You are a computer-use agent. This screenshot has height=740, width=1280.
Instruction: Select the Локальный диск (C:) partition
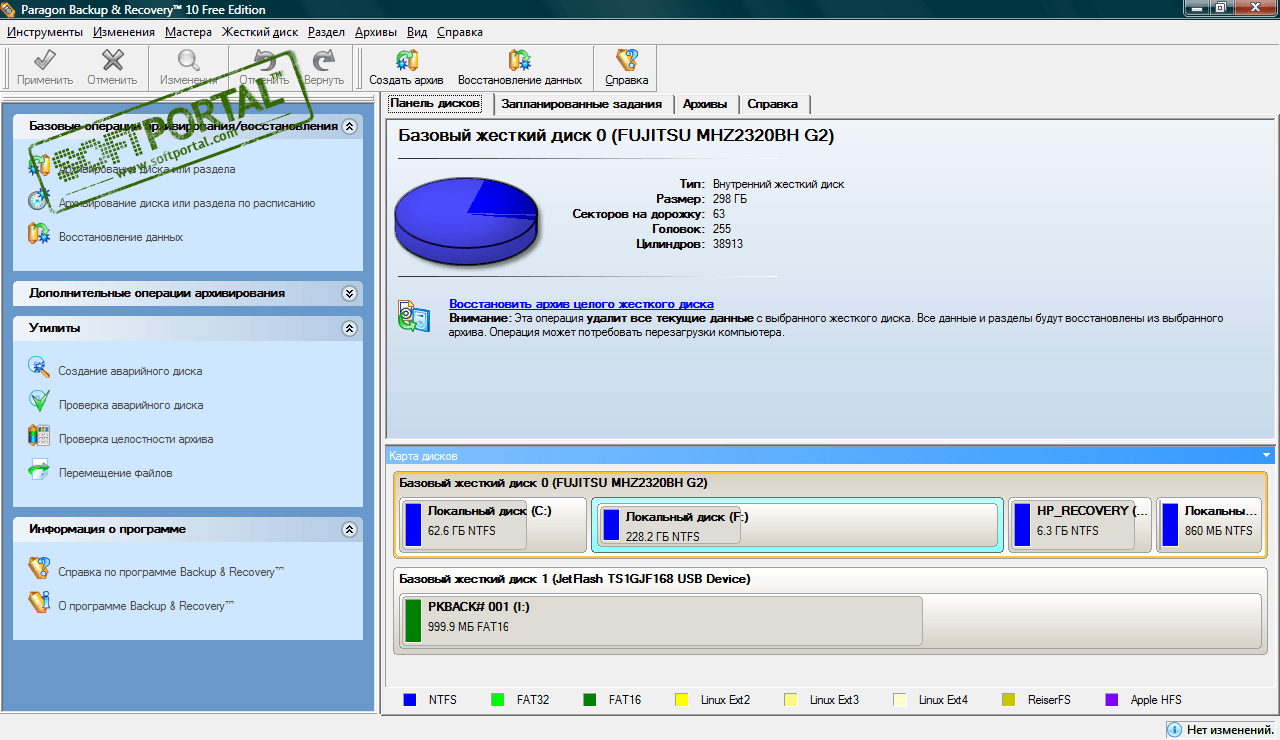tap(492, 525)
